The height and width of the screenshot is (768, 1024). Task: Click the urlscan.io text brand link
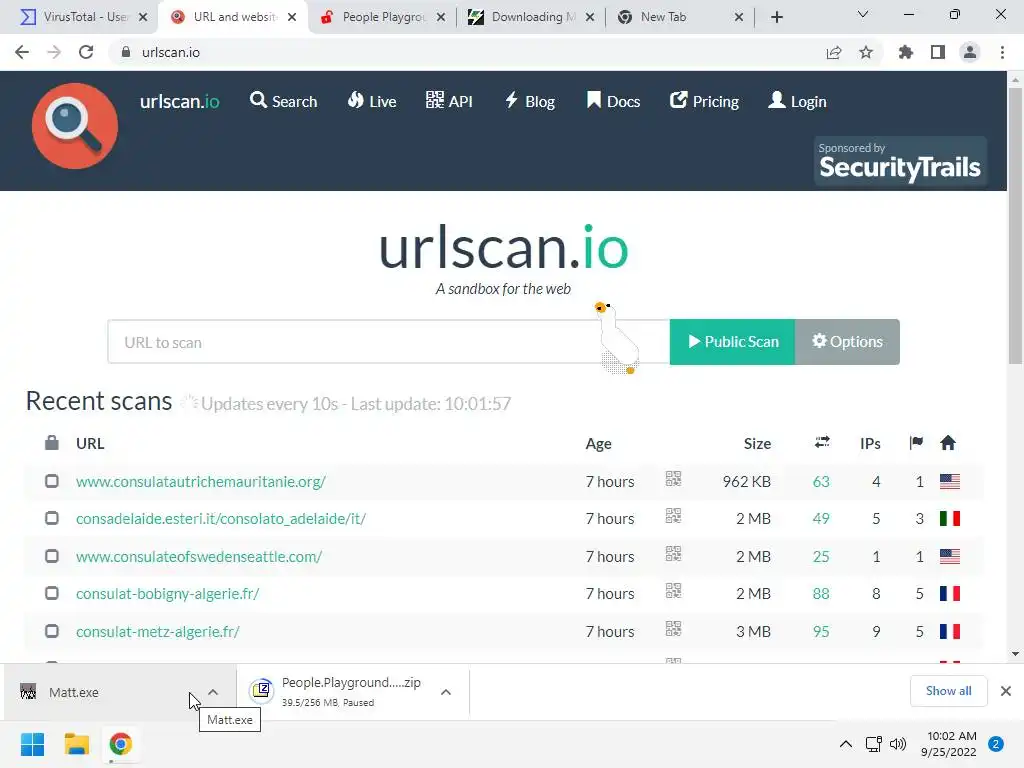click(x=180, y=101)
